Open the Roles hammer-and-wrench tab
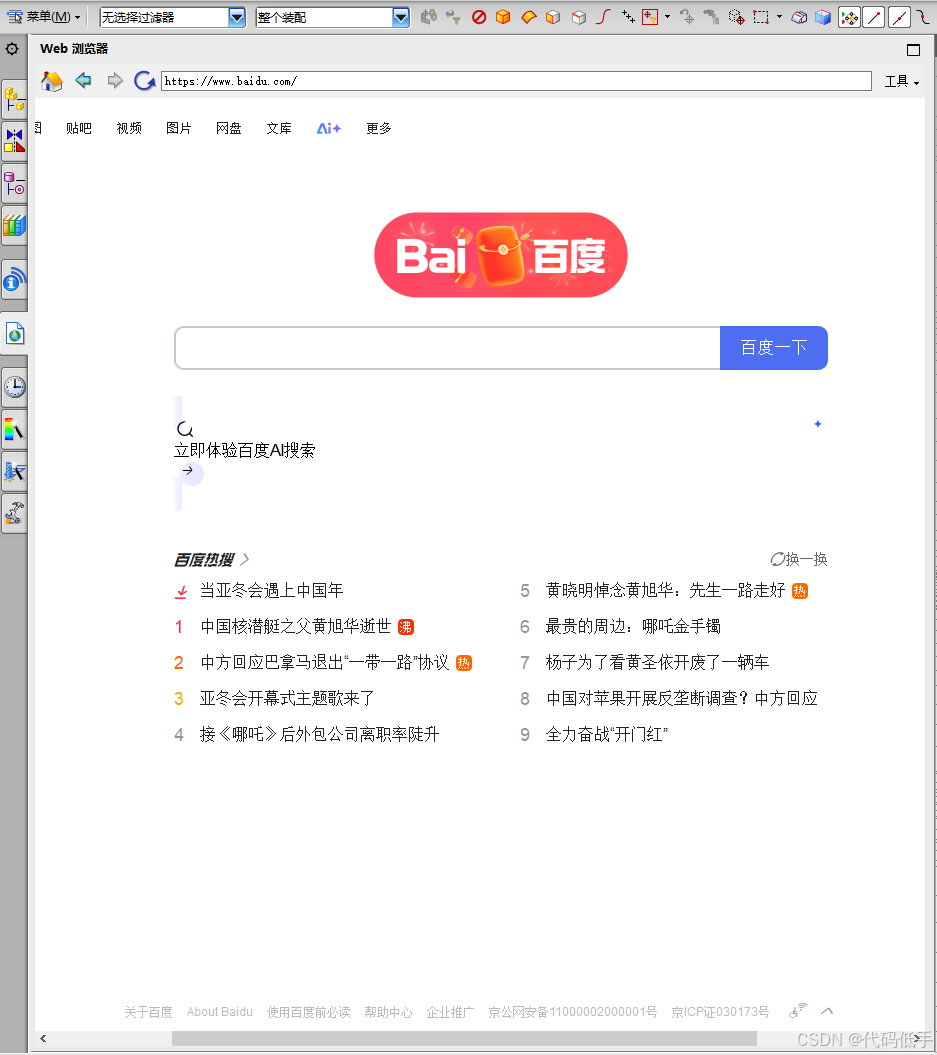937x1055 pixels. pos(15,513)
